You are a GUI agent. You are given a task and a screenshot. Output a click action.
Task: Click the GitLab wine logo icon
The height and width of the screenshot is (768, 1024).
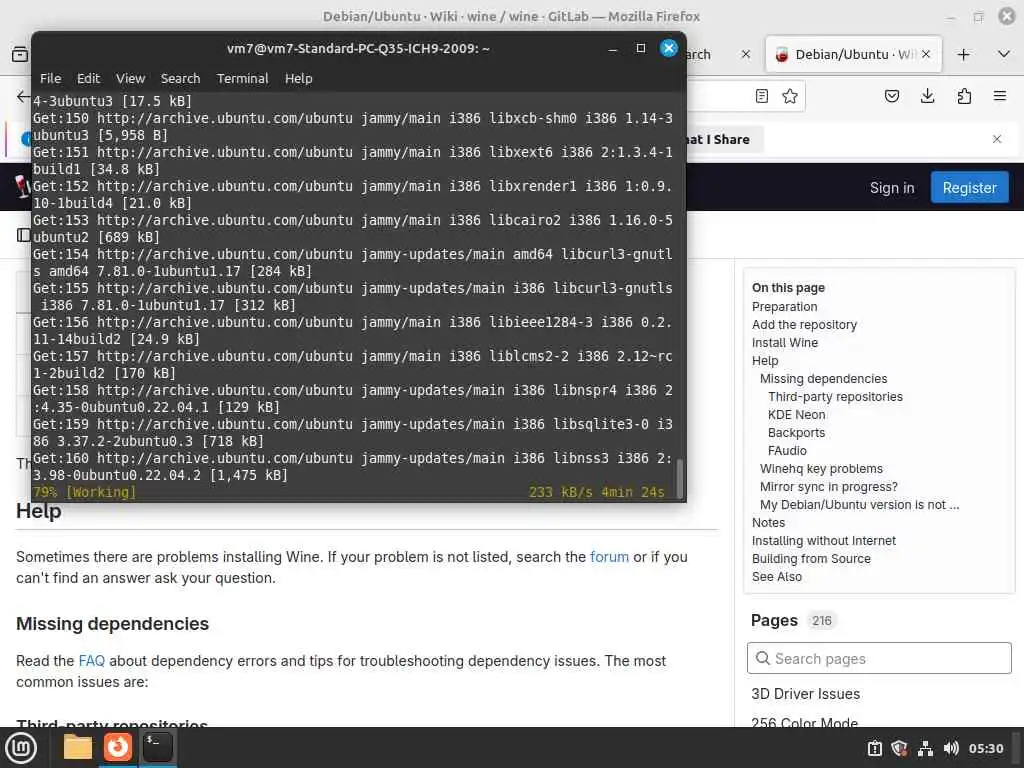pyautogui.click(x=24, y=187)
